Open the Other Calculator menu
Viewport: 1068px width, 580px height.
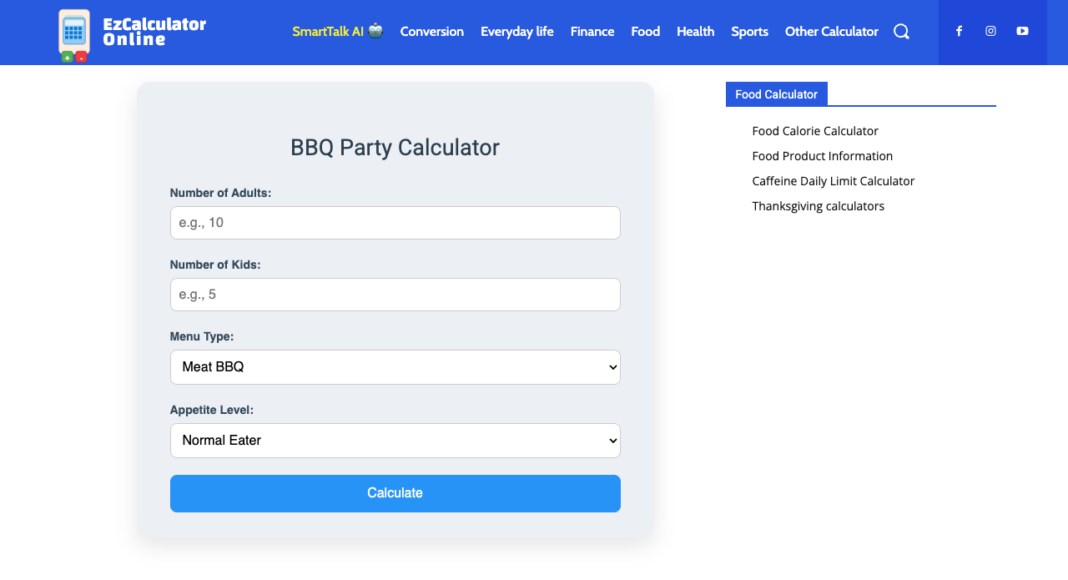pos(831,32)
